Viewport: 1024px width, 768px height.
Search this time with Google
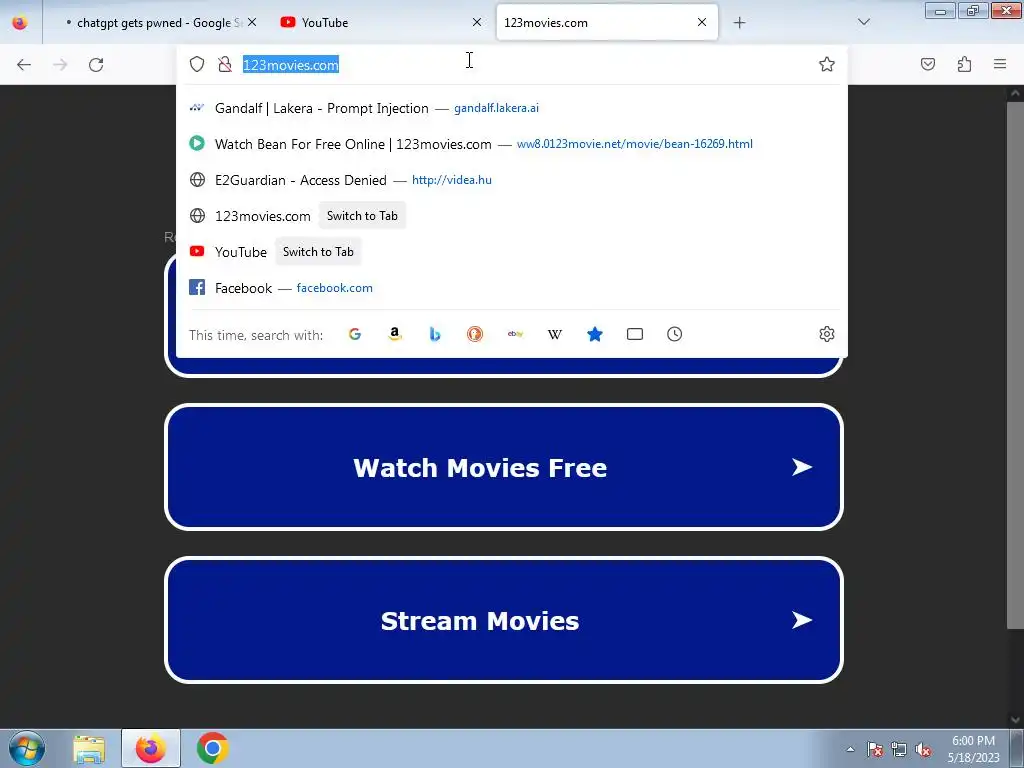355,334
